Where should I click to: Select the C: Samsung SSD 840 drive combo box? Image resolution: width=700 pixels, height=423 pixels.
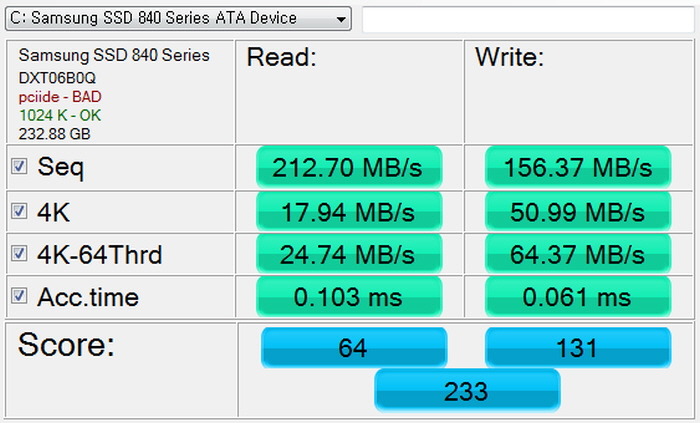[x=178, y=19]
